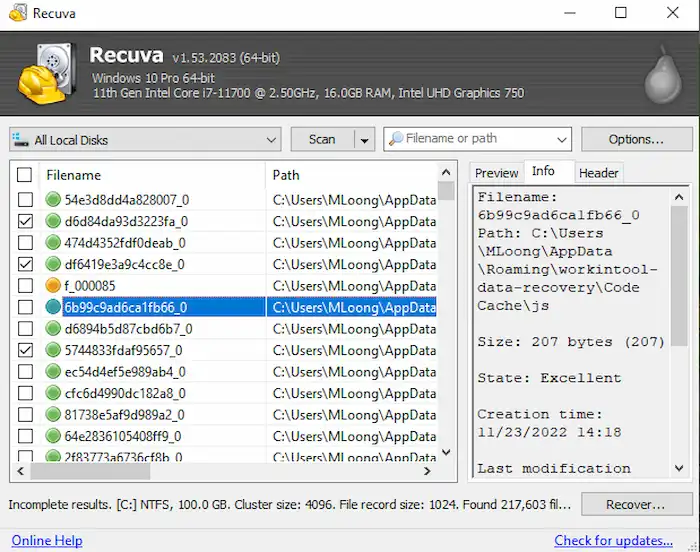Check the box for cfc6d4990dc182a8_0
The image size is (700, 552).
[x=25, y=393]
